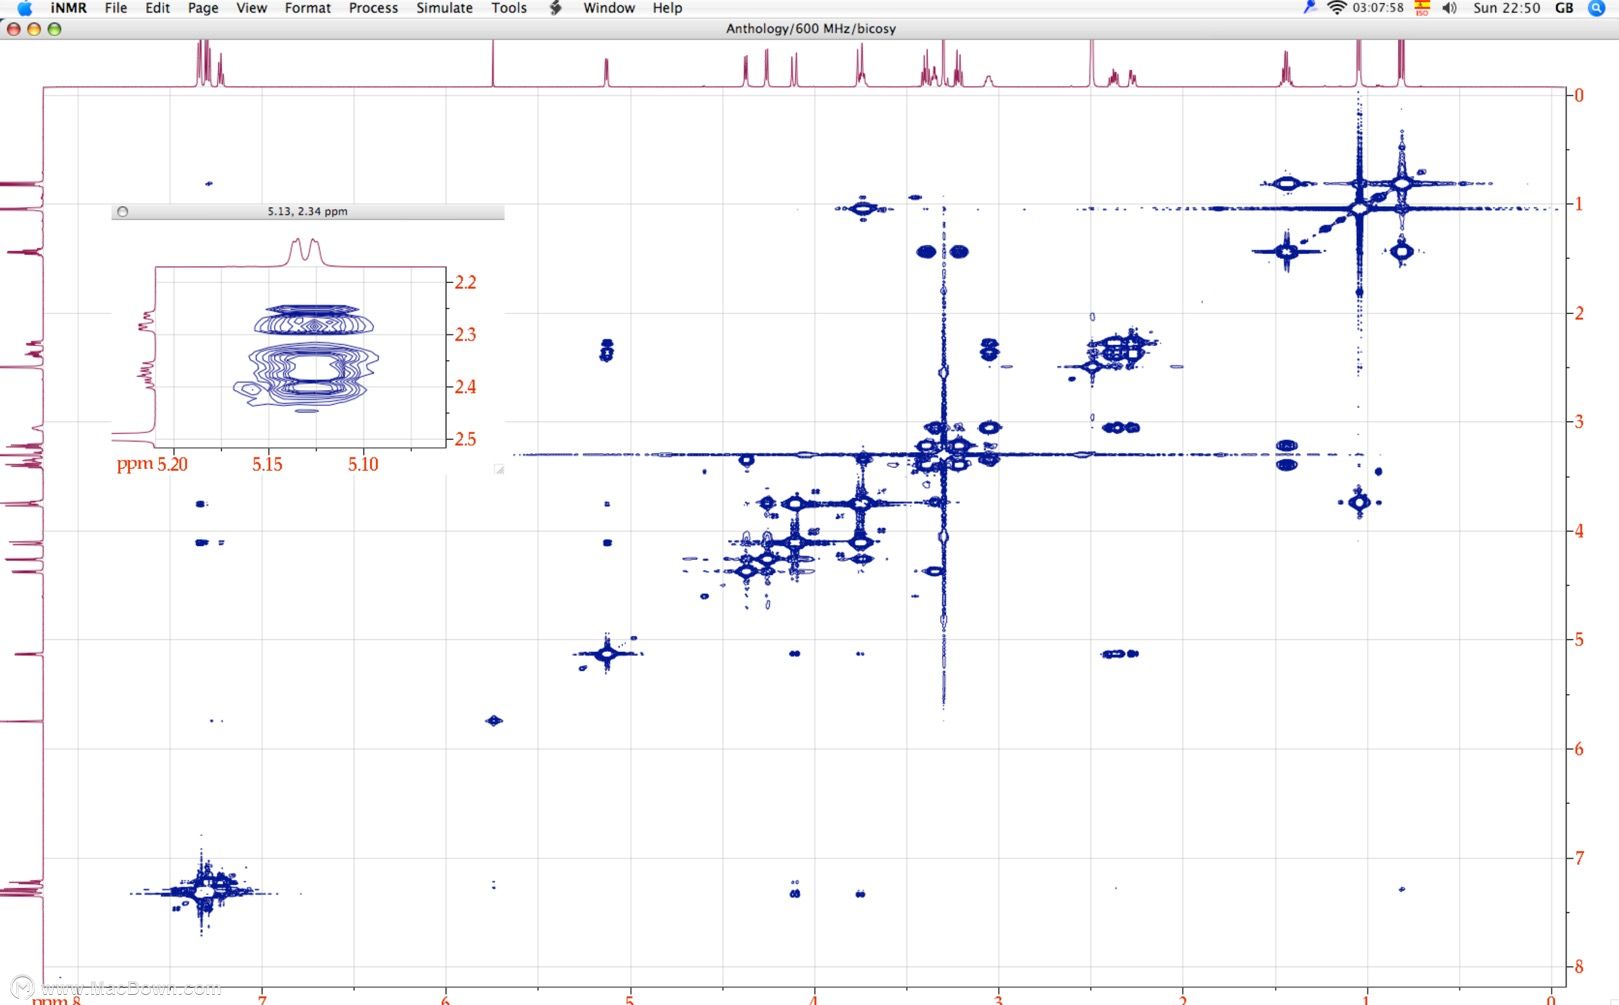This screenshot has width=1619, height=1005.
Task: Click the GB user menu
Action: [x=1564, y=8]
